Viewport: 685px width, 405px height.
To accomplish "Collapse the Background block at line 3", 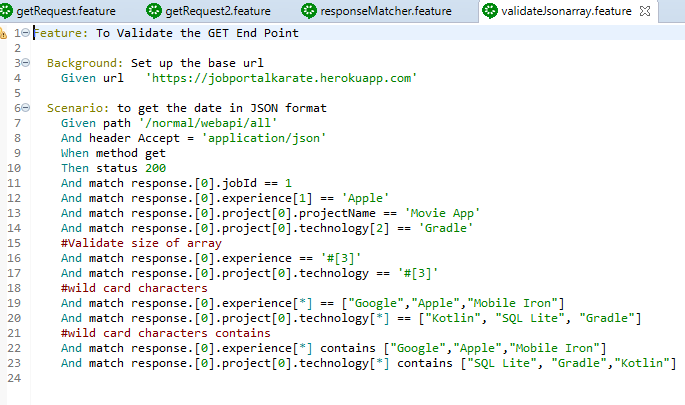I will pos(25,63).
